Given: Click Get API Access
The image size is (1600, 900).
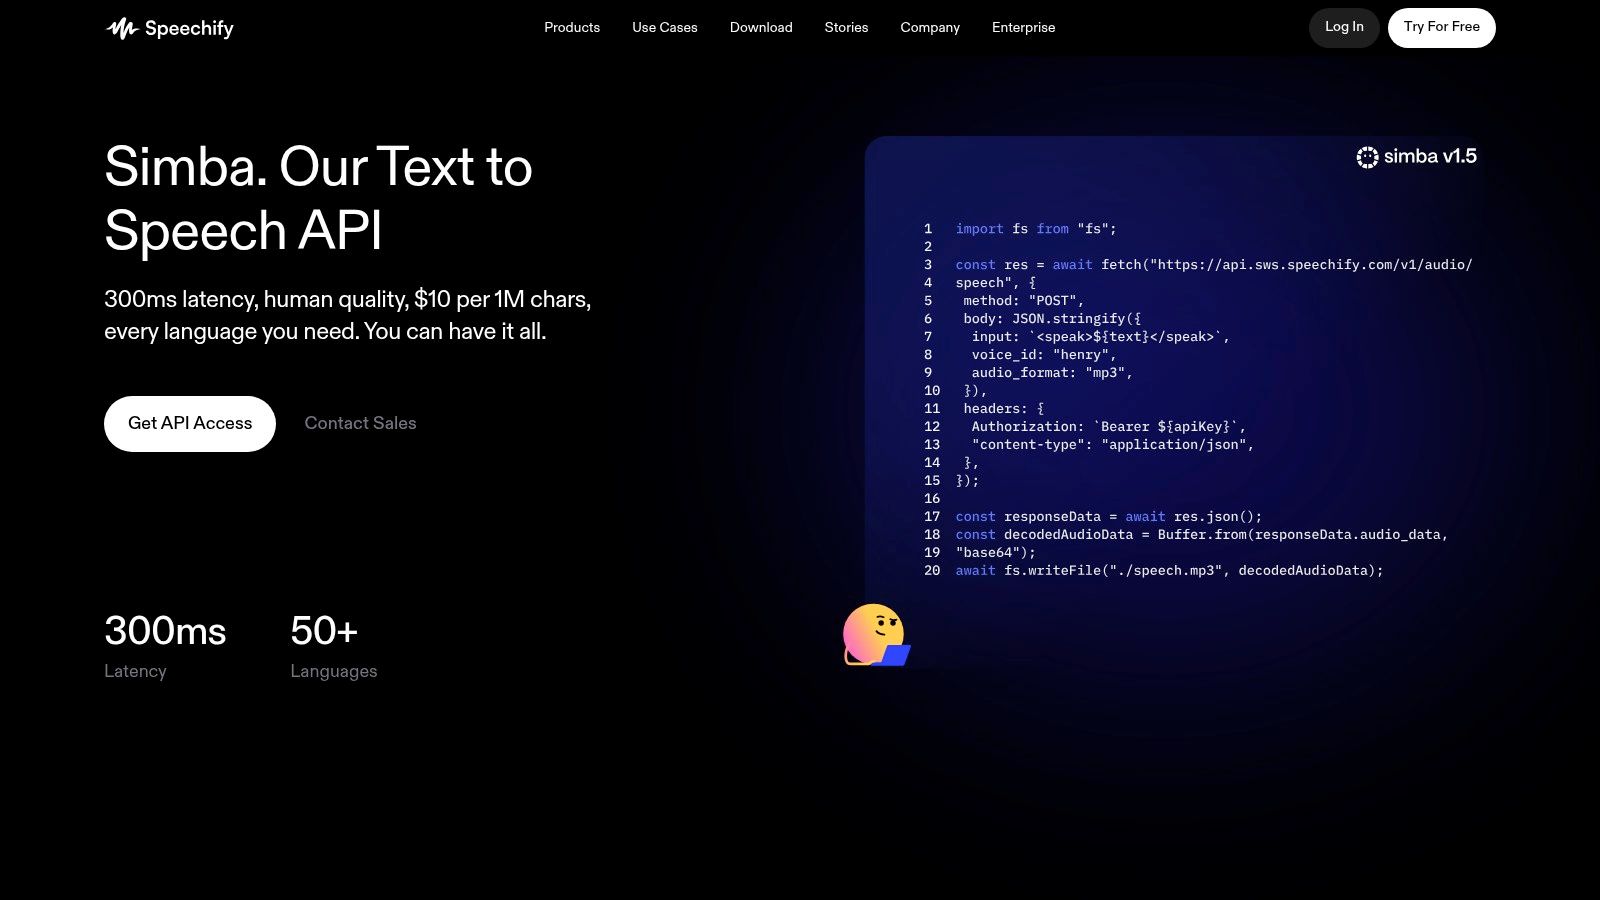Looking at the screenshot, I should pos(189,423).
